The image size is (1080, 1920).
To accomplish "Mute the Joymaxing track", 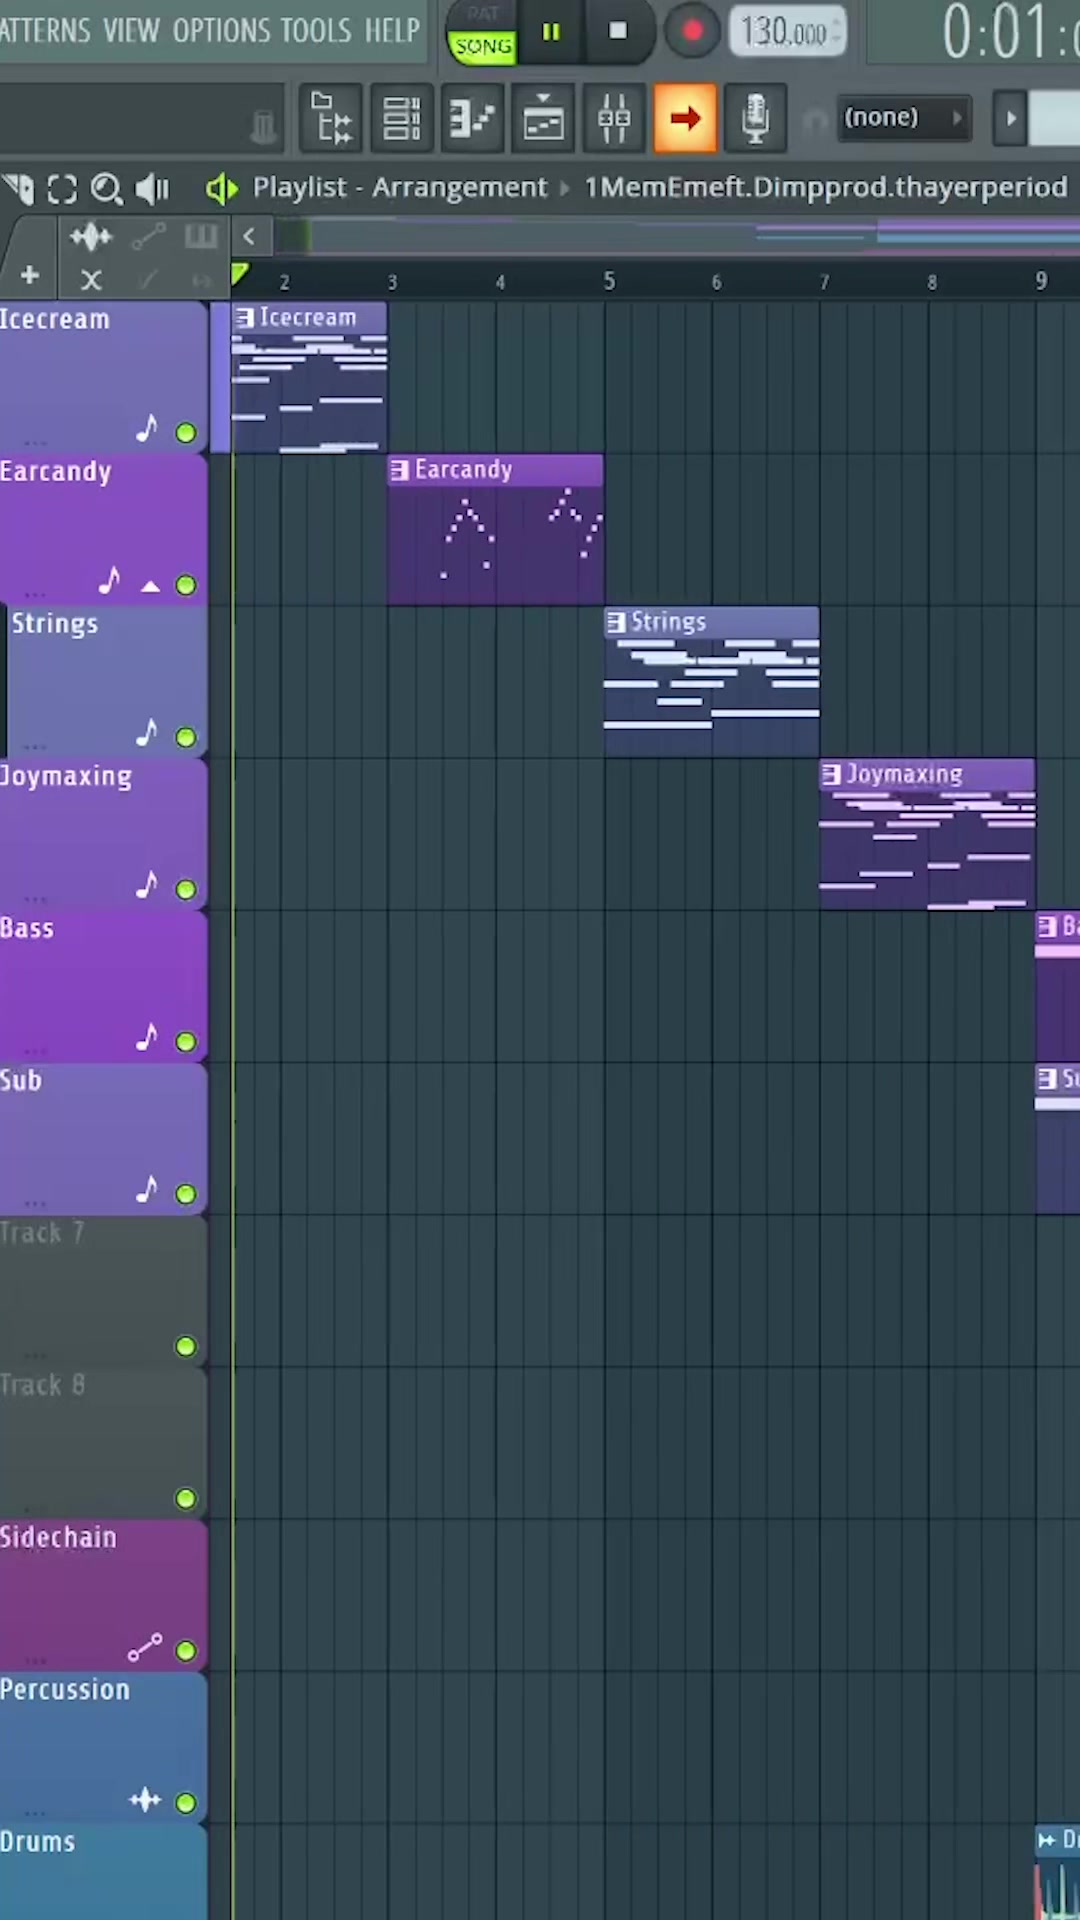I will point(185,889).
